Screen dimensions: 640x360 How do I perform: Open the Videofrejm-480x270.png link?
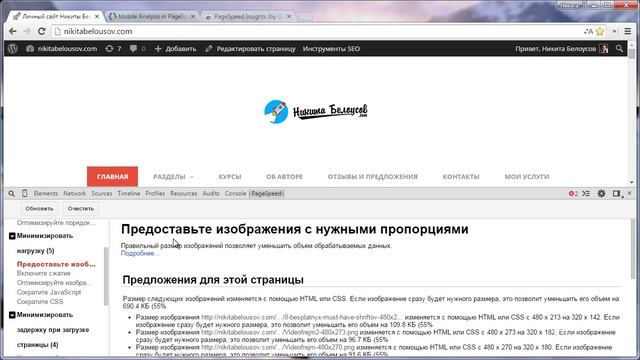click(x=278, y=347)
